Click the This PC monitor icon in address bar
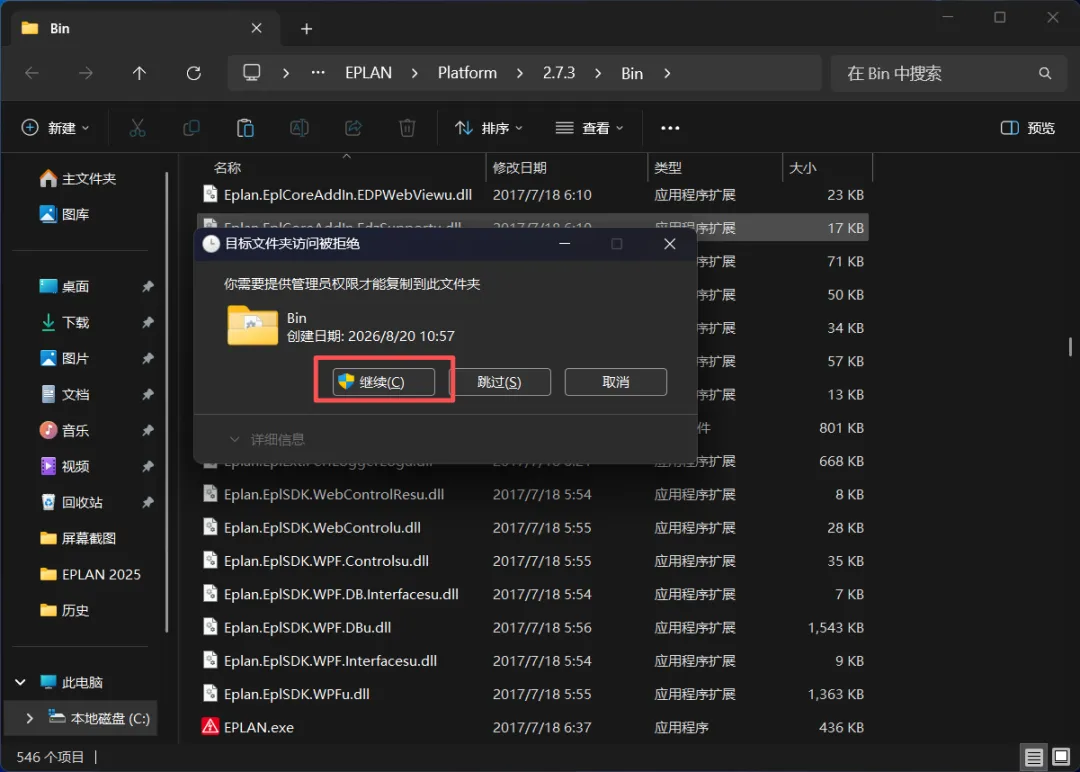1080x772 pixels. (251, 72)
